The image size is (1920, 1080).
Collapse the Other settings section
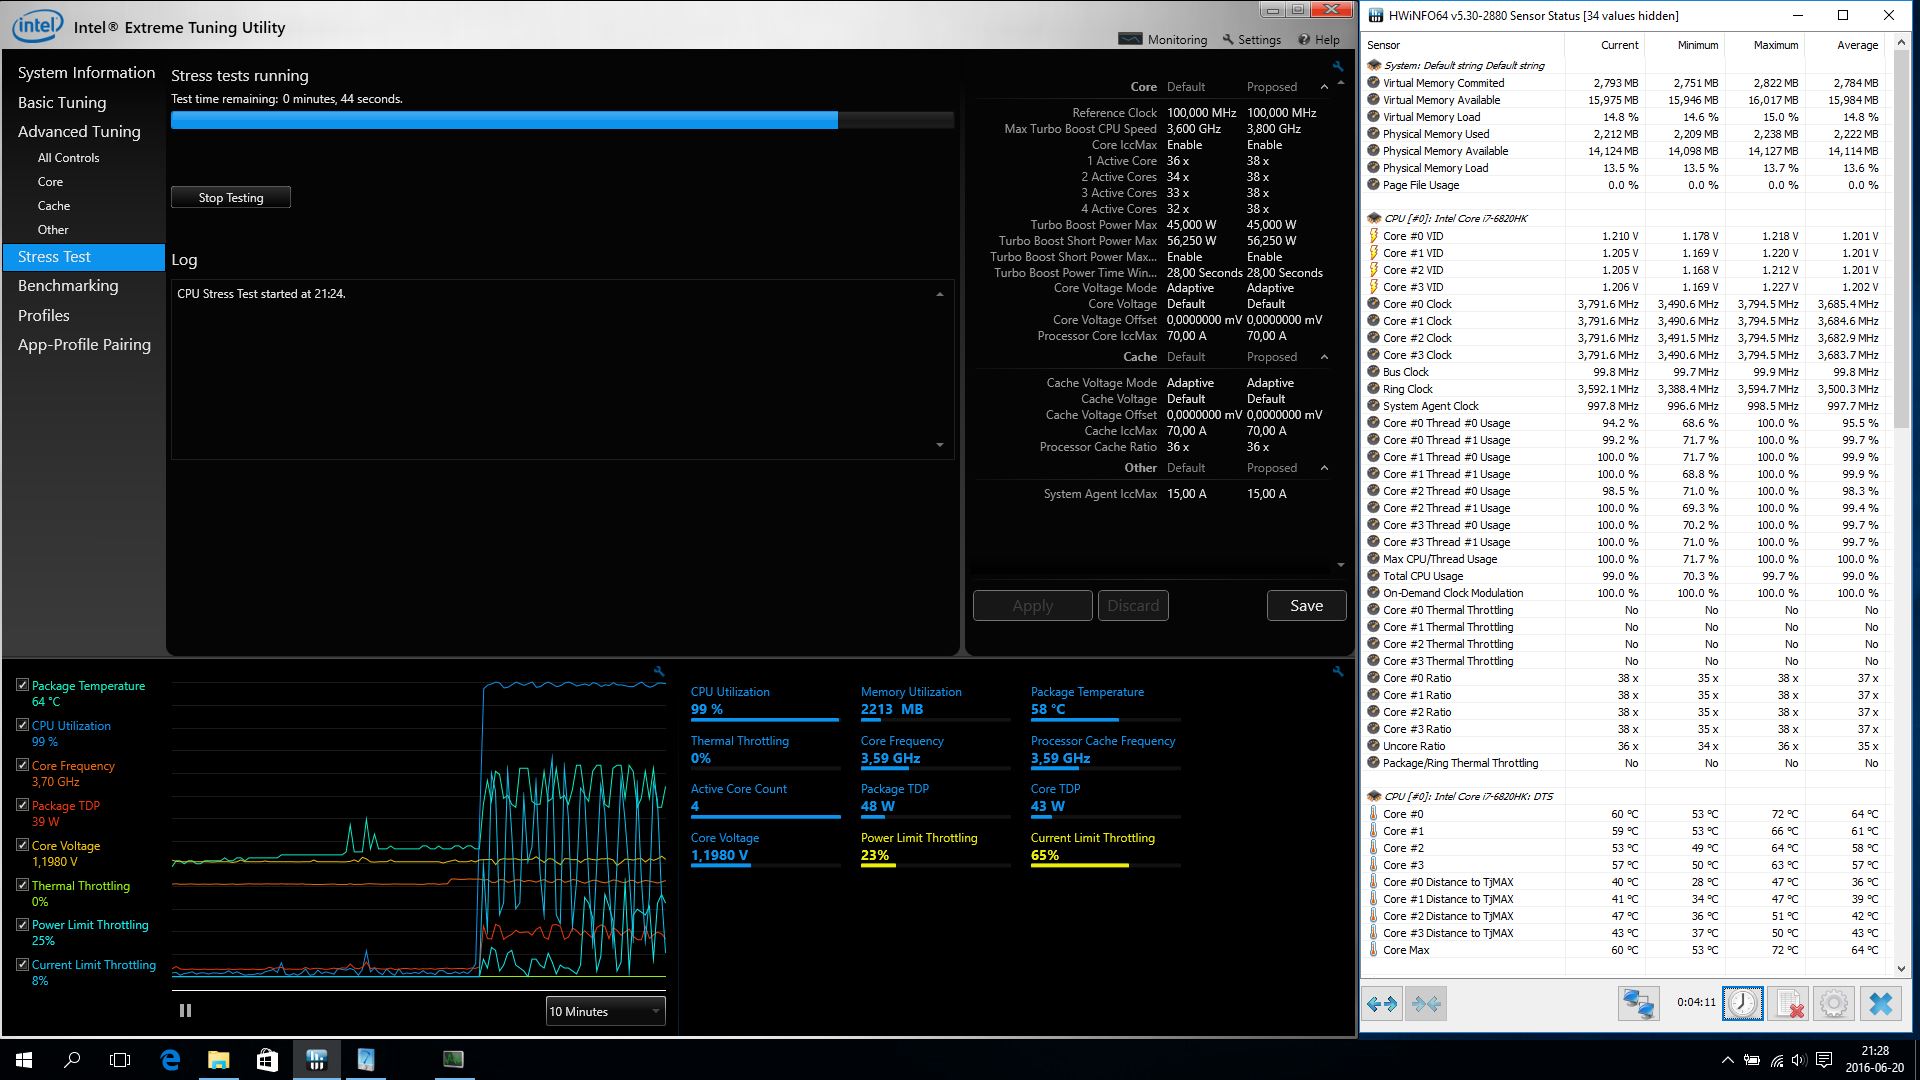[x=1324, y=468]
